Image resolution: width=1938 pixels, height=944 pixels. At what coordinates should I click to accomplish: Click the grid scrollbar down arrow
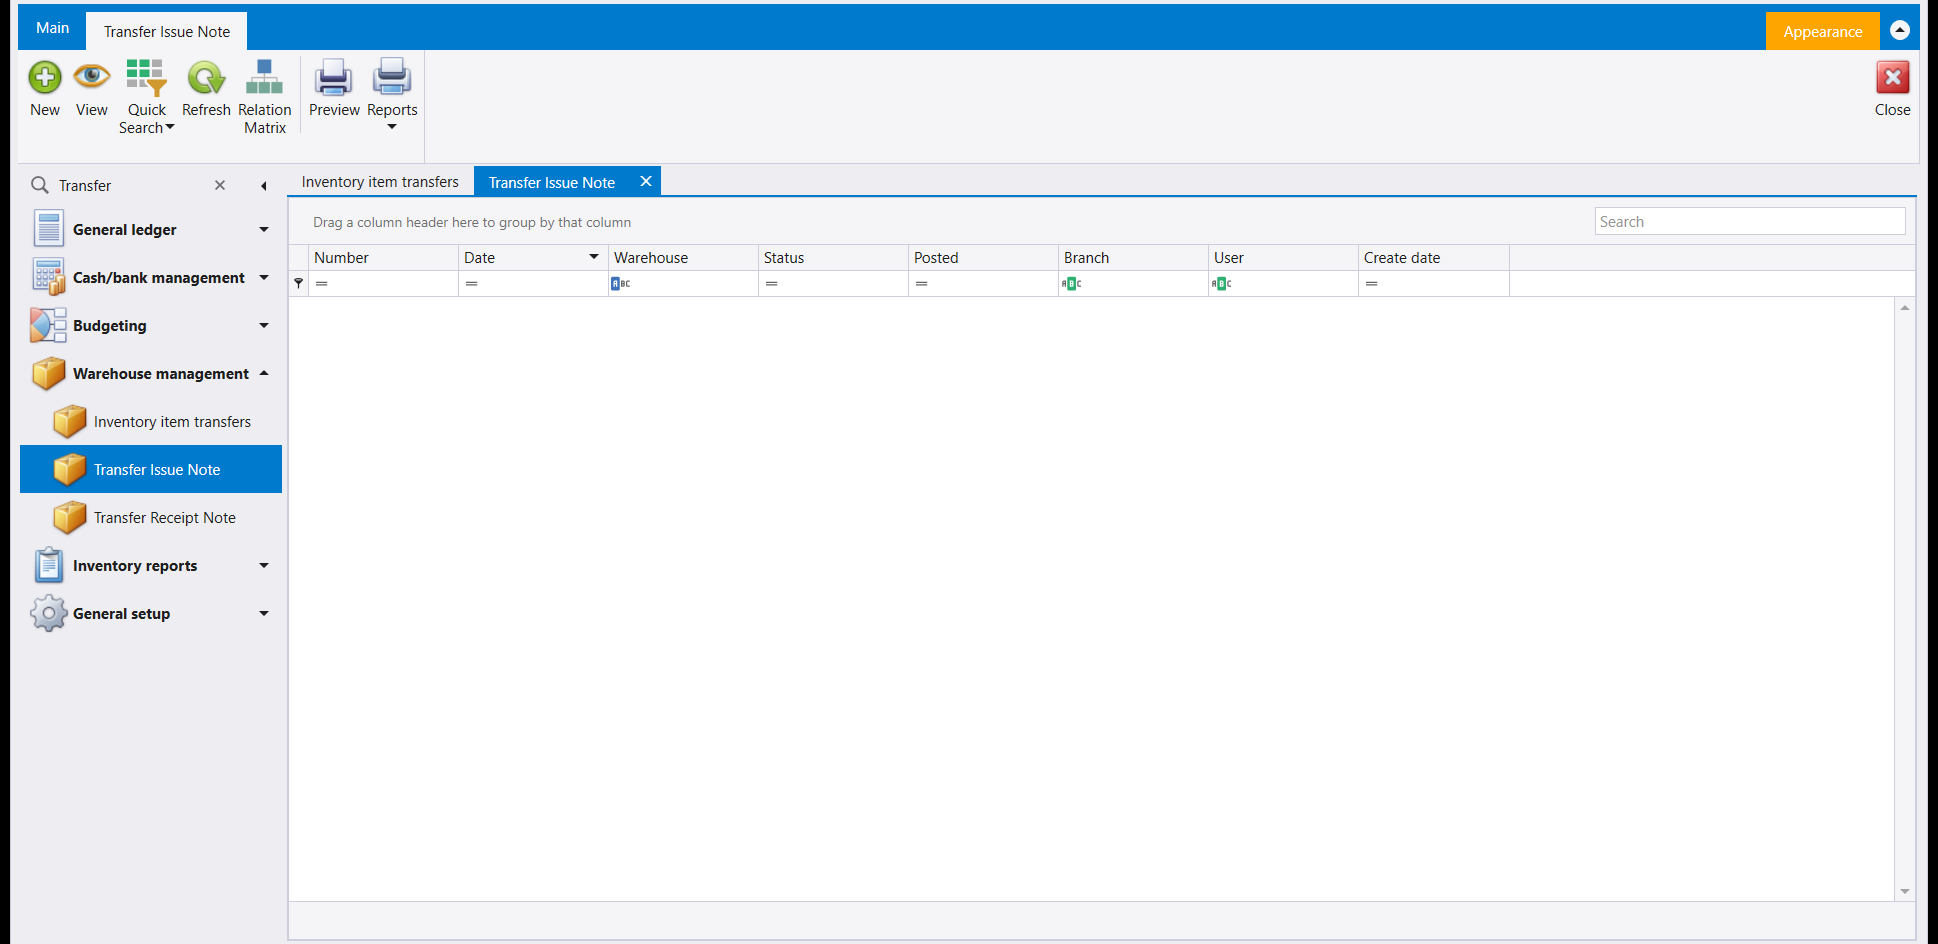coord(1905,891)
